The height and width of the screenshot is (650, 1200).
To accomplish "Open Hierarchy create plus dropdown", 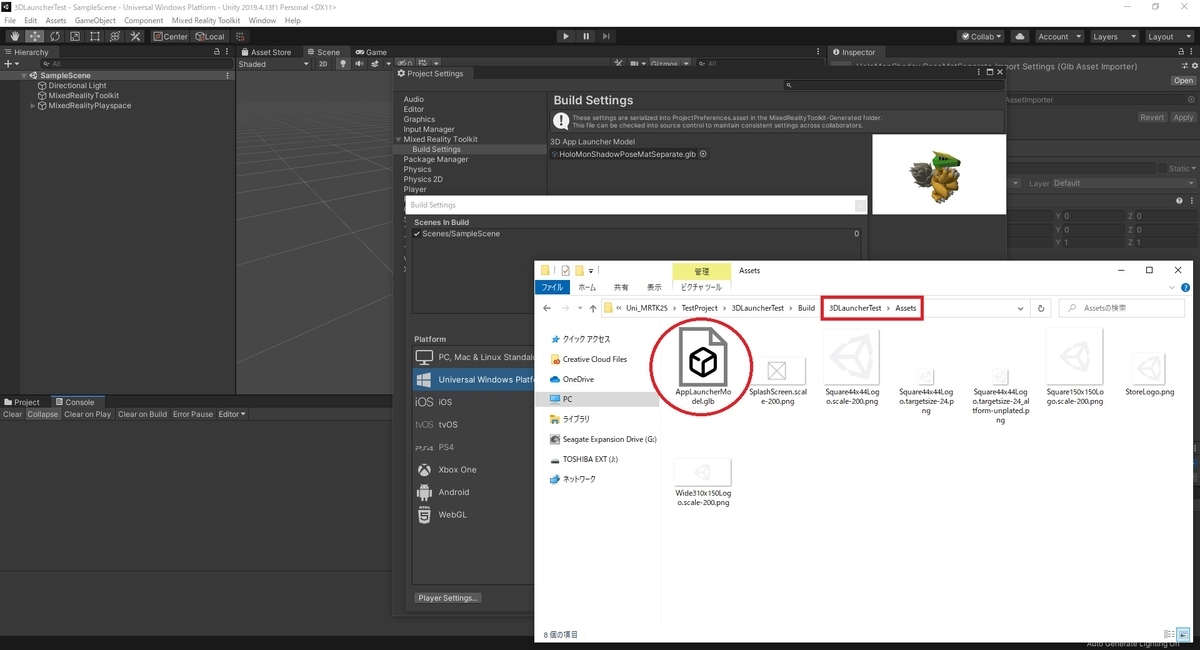I will (11, 63).
